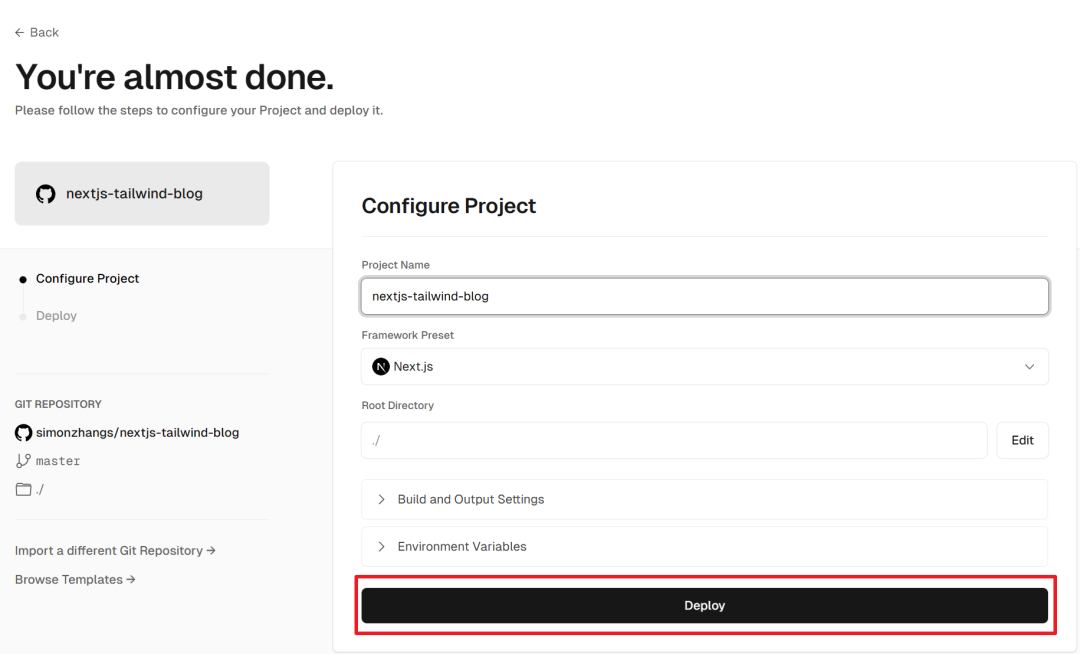Open simonzhangs/nextjs-tailwind-blog repository link

pos(137,433)
